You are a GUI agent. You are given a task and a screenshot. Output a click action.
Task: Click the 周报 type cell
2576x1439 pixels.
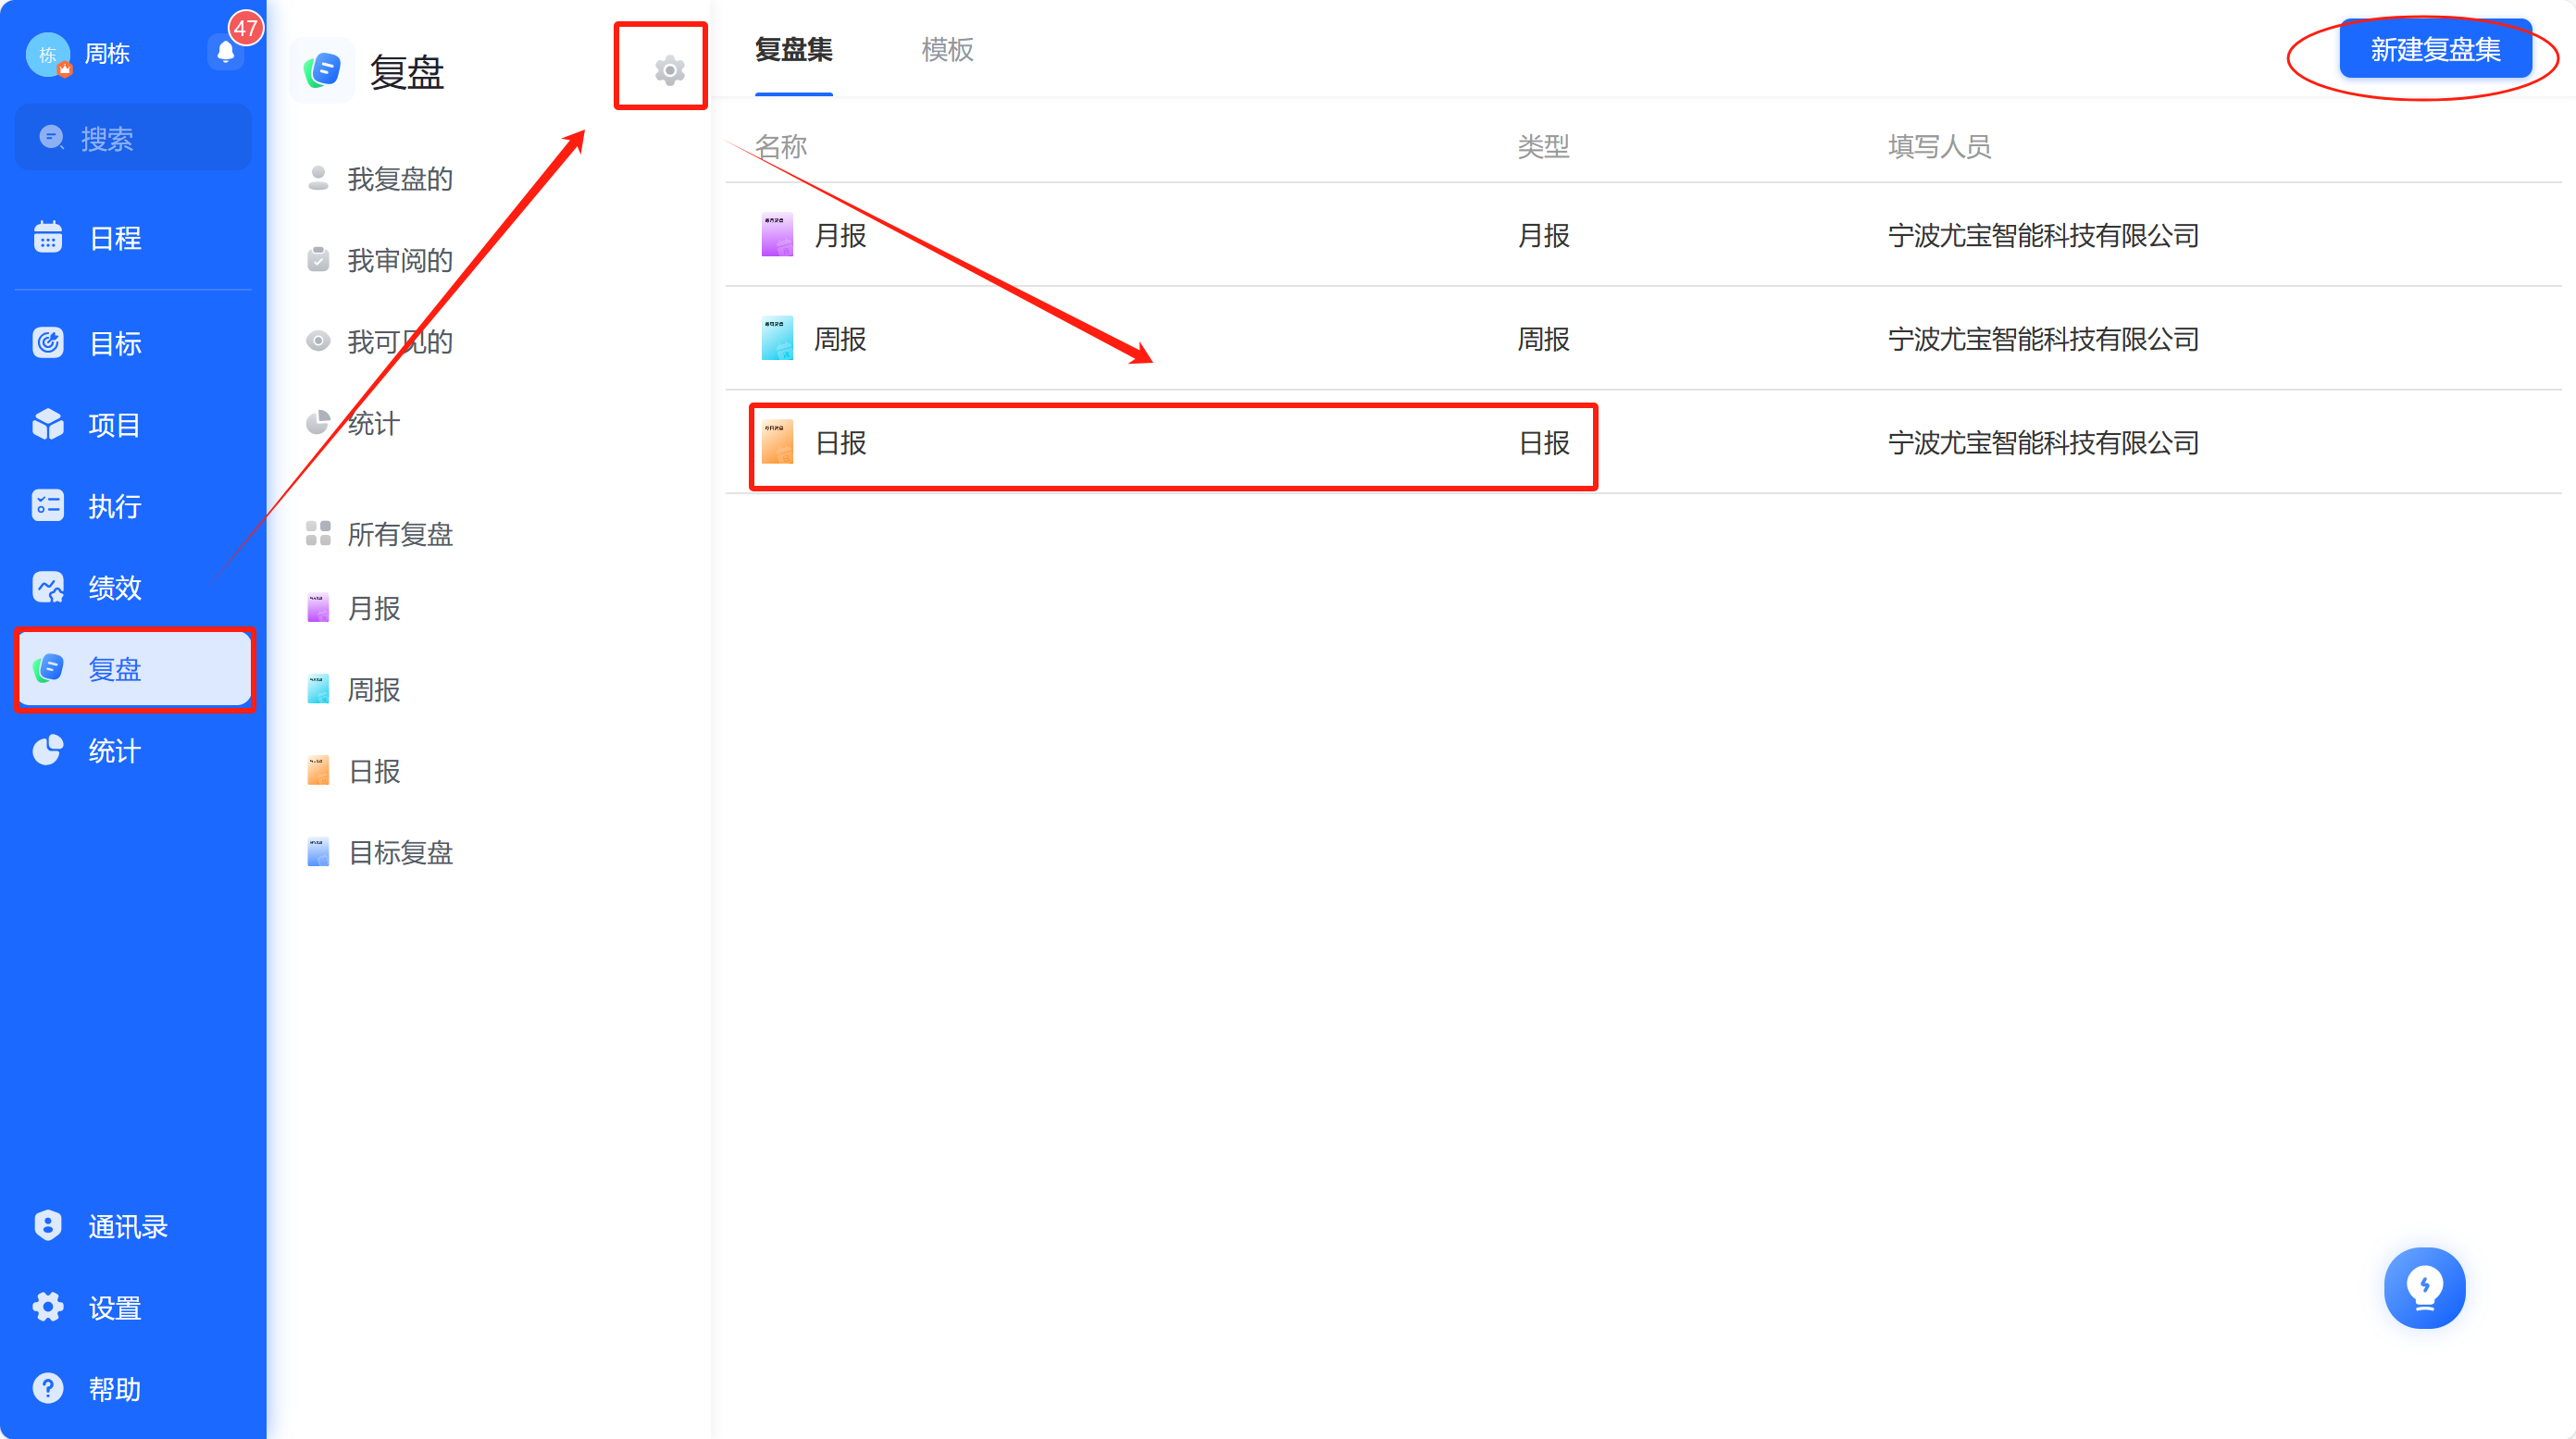click(x=1543, y=339)
